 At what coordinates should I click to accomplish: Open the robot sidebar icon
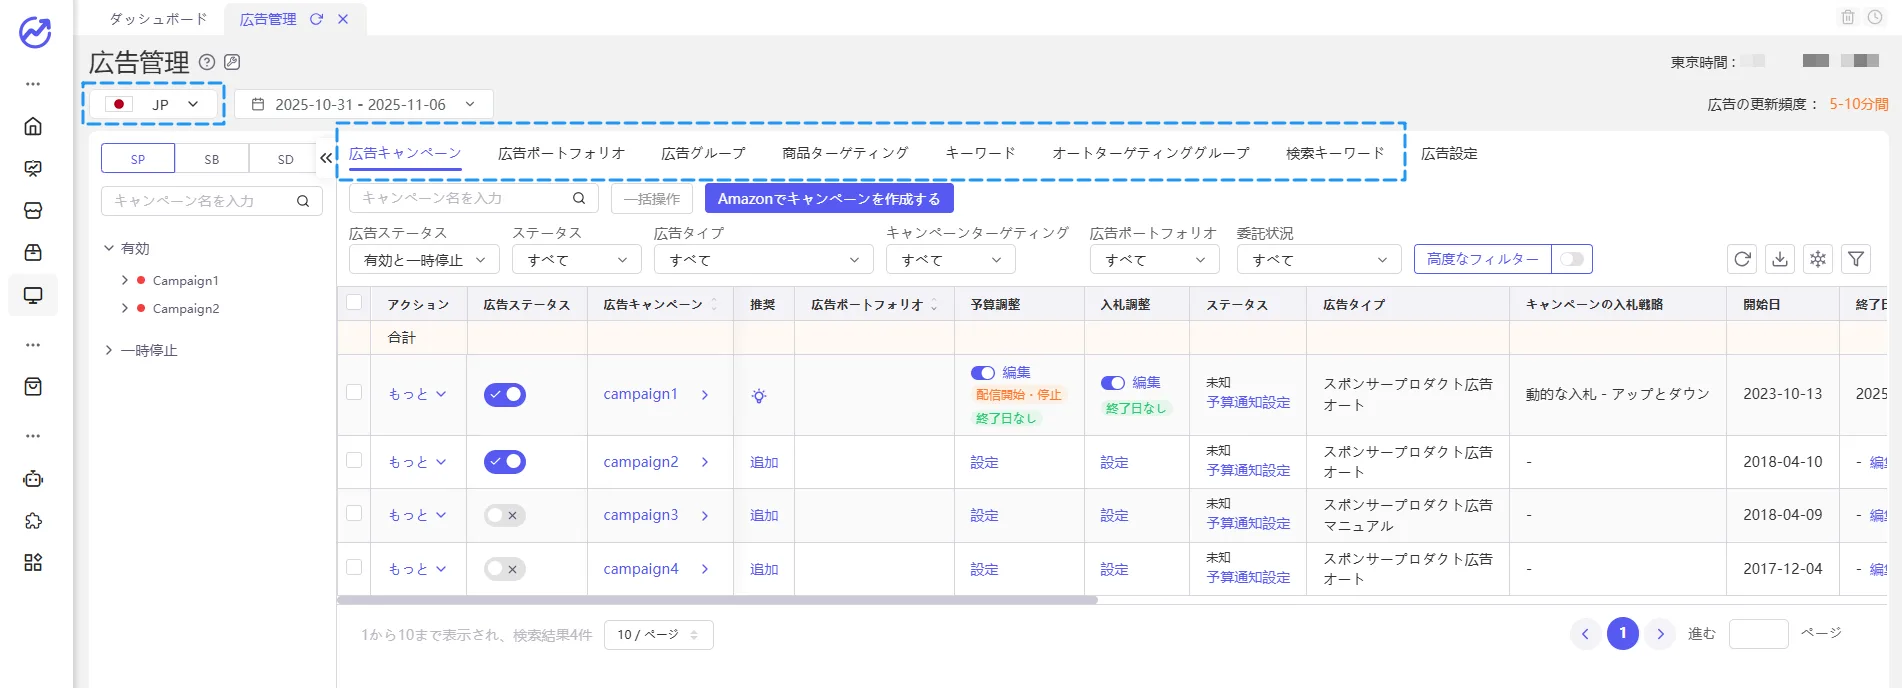pyautogui.click(x=33, y=479)
